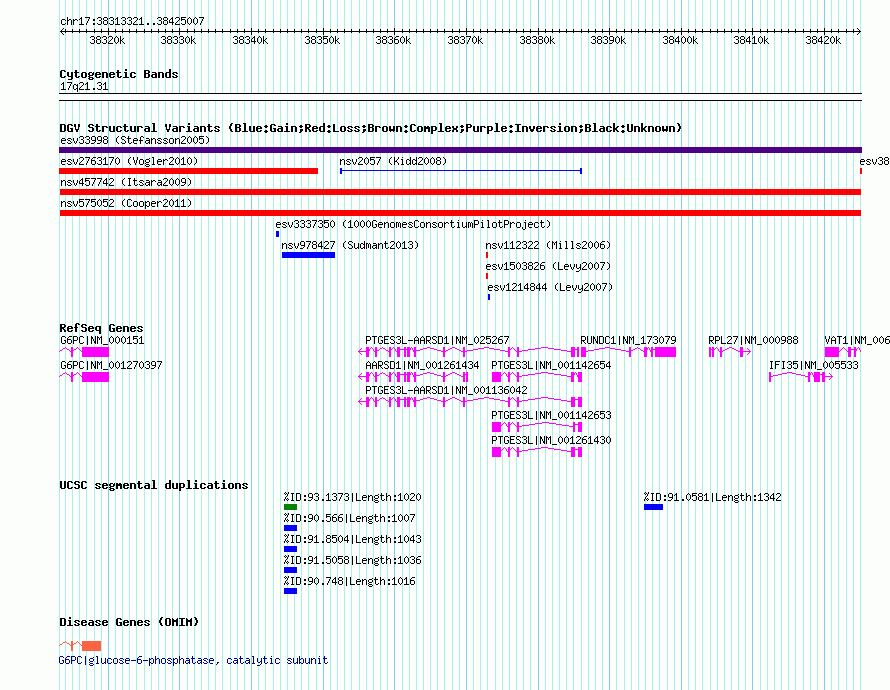Click the 38370k ruler tick label
The width and height of the screenshot is (890, 690).
[465, 40]
